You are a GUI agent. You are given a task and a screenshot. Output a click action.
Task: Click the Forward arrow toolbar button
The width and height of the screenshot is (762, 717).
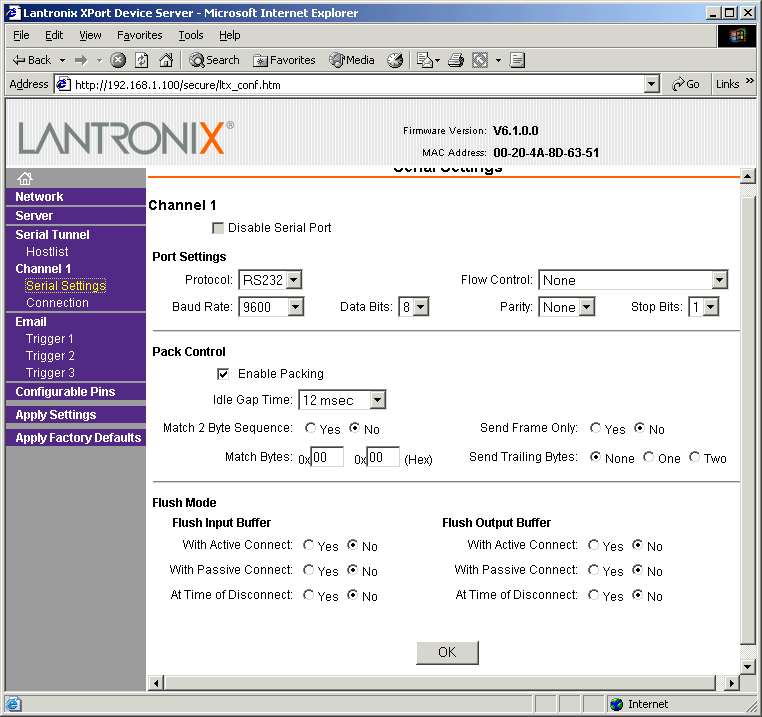point(81,60)
